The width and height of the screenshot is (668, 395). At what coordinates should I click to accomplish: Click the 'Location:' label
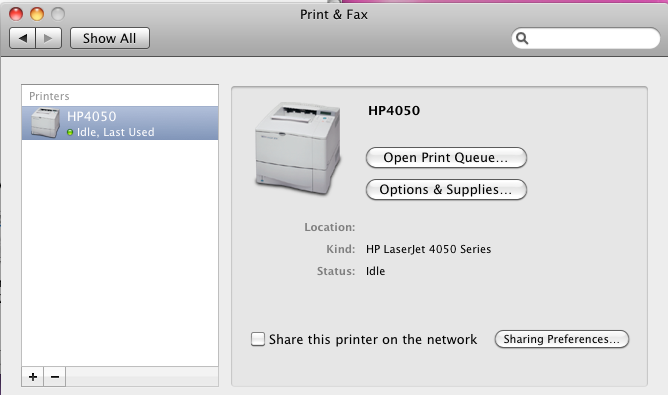pyautogui.click(x=330, y=228)
